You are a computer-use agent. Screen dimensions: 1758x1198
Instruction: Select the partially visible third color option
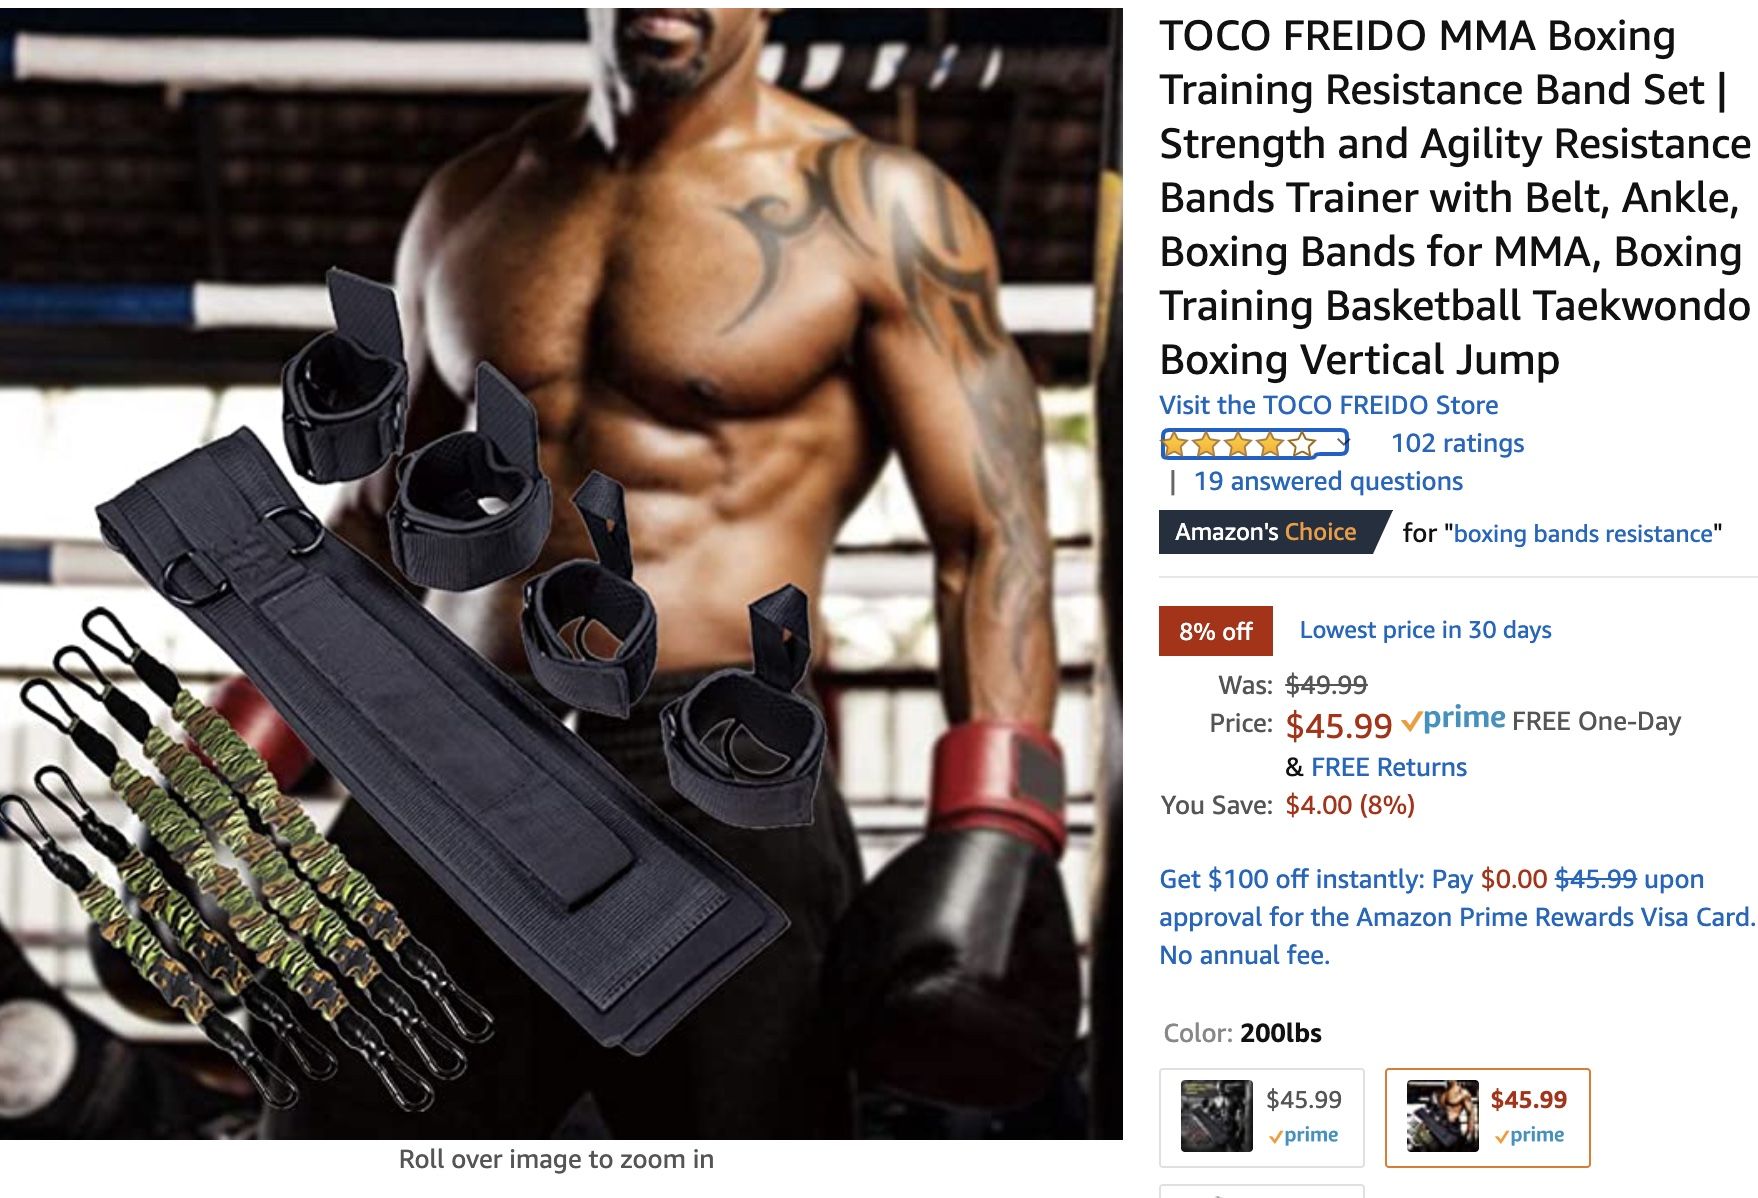click(x=1261, y=1191)
